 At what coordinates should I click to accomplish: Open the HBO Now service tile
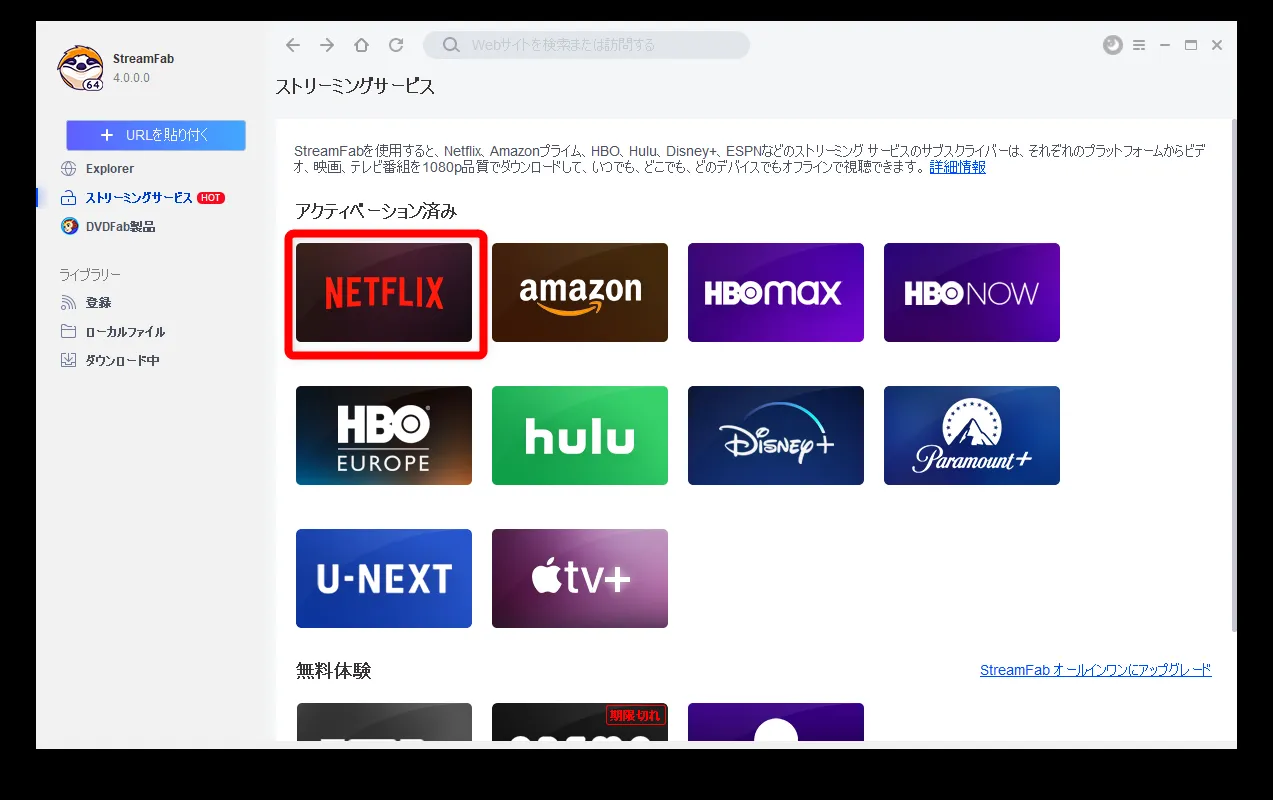[972, 292]
